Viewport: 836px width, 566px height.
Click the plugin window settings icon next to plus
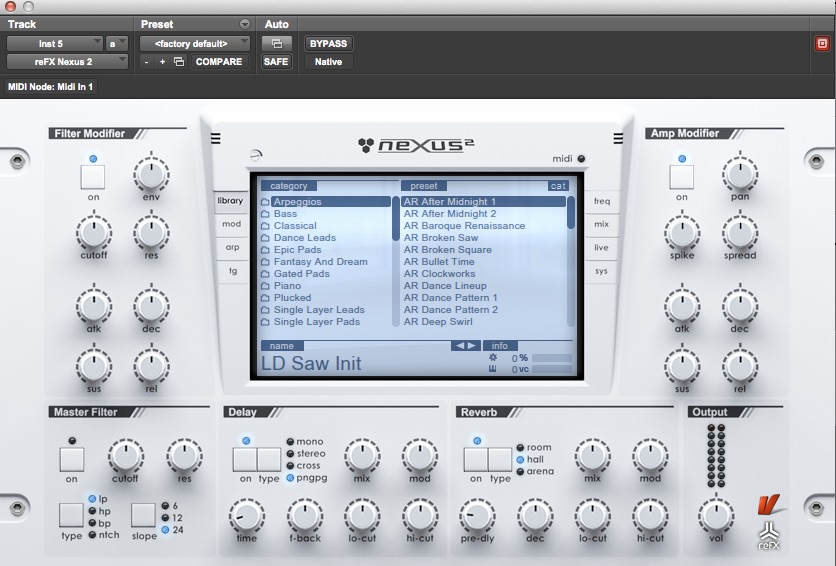point(179,62)
